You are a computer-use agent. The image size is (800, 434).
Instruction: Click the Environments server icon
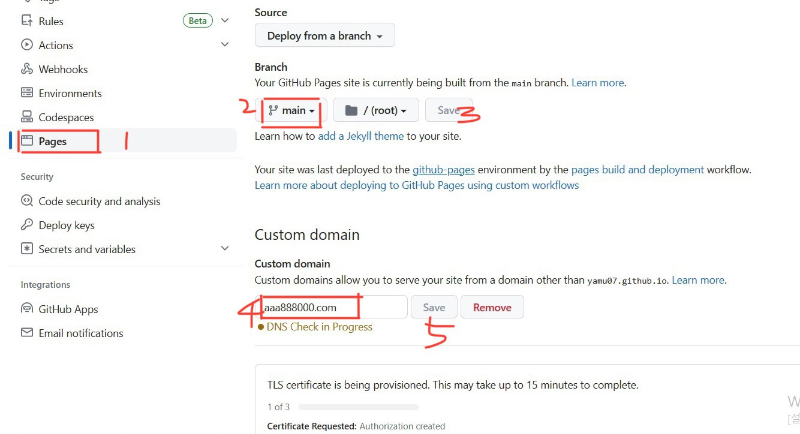point(27,92)
